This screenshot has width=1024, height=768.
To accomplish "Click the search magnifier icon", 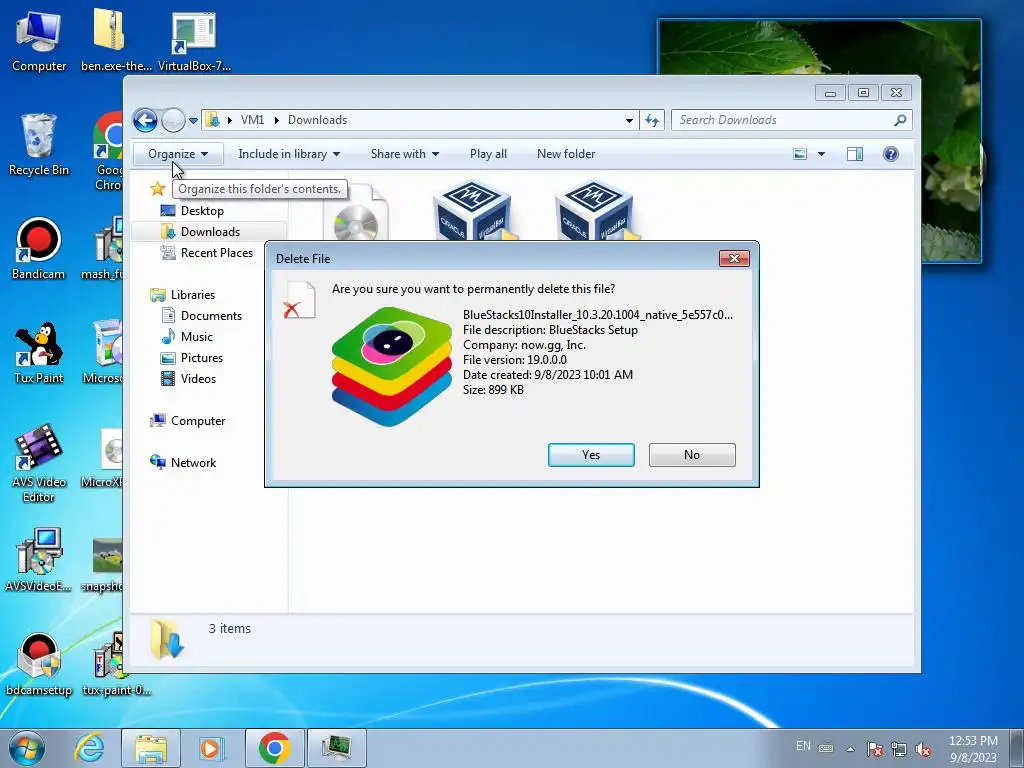I will click(x=900, y=120).
